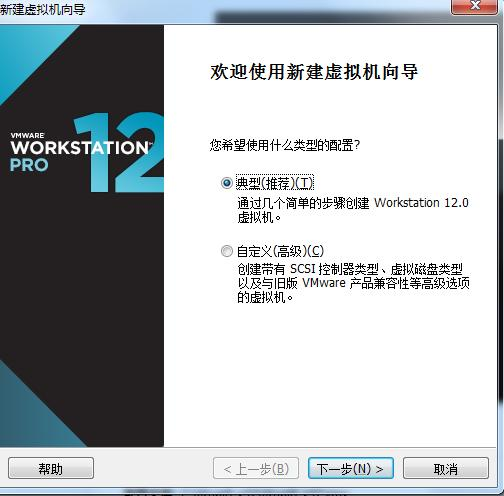Click the Workstation 12.0 typical description text
504x496 pixels.
tap(353, 210)
